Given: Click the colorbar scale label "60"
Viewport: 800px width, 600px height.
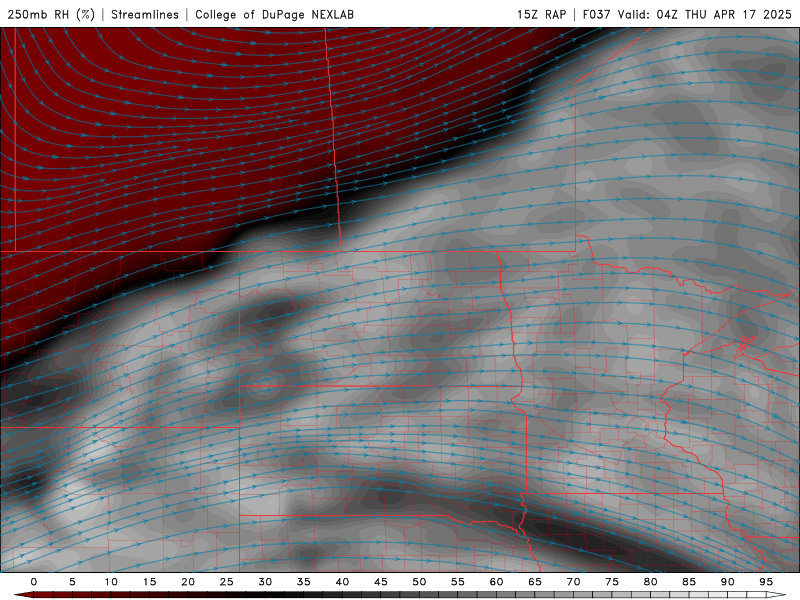Looking at the screenshot, I should (x=496, y=582).
